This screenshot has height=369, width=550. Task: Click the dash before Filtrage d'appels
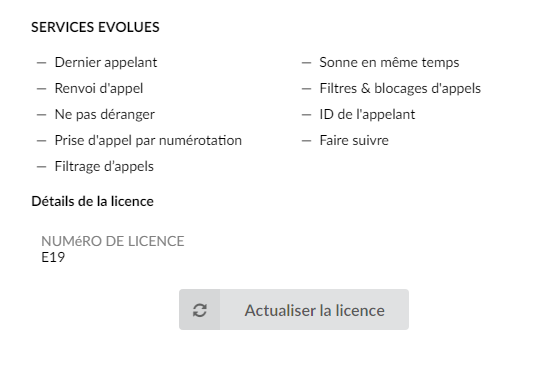[41, 167]
